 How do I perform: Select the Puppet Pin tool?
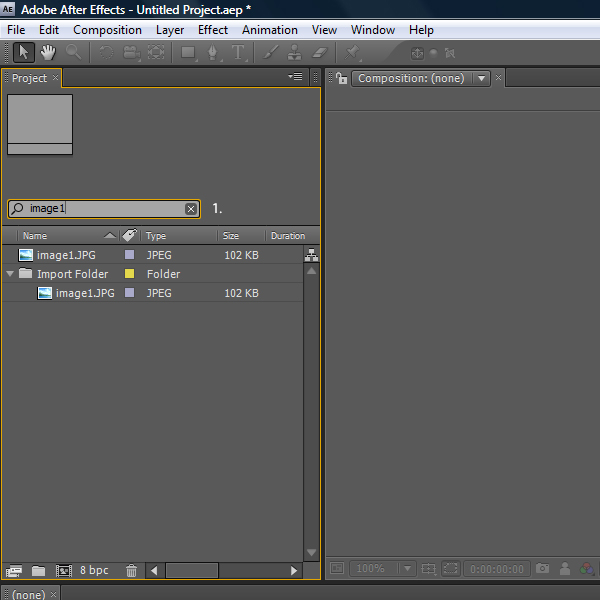pyautogui.click(x=352, y=53)
